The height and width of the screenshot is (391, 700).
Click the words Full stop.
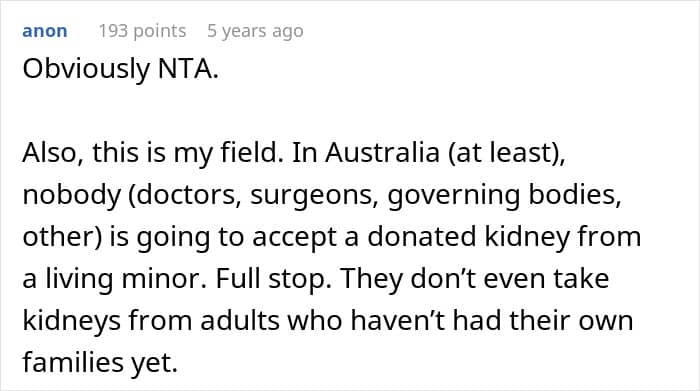274,279
